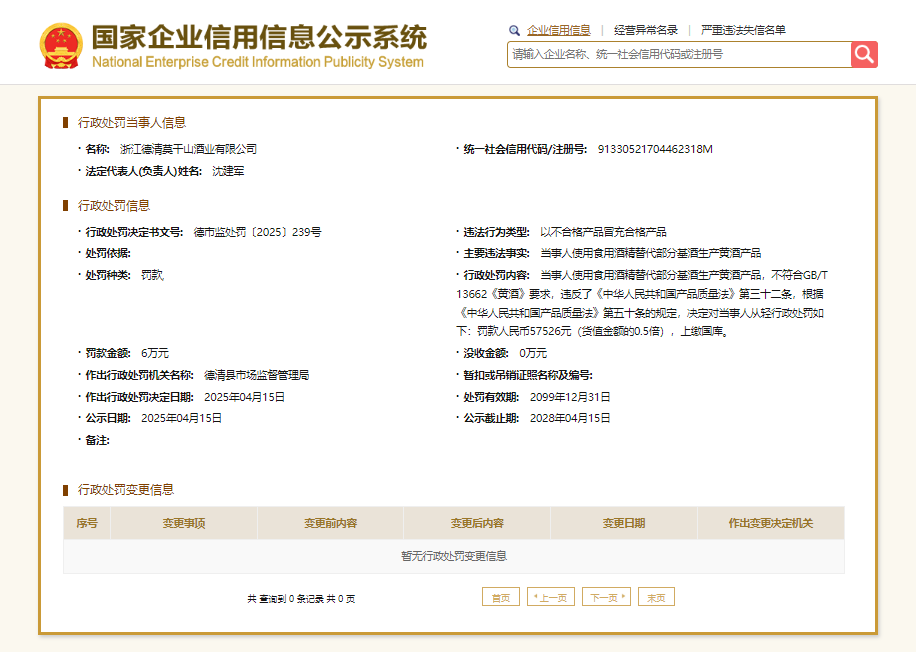Screen dimensions: 916x652
Task: Click the section marker beside 行政处罚当事人信息
Action: point(63,124)
